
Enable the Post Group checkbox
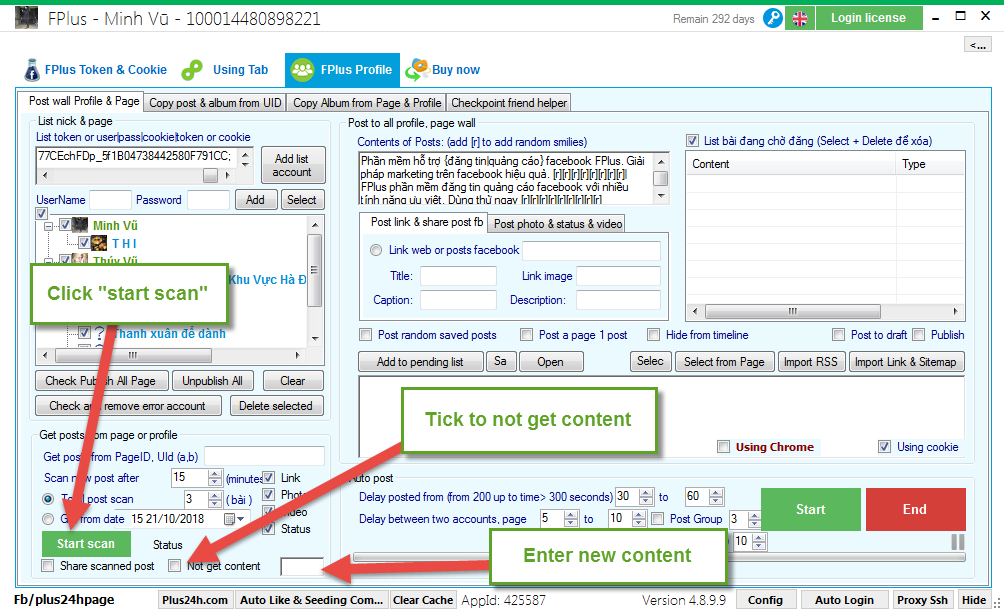coord(658,519)
